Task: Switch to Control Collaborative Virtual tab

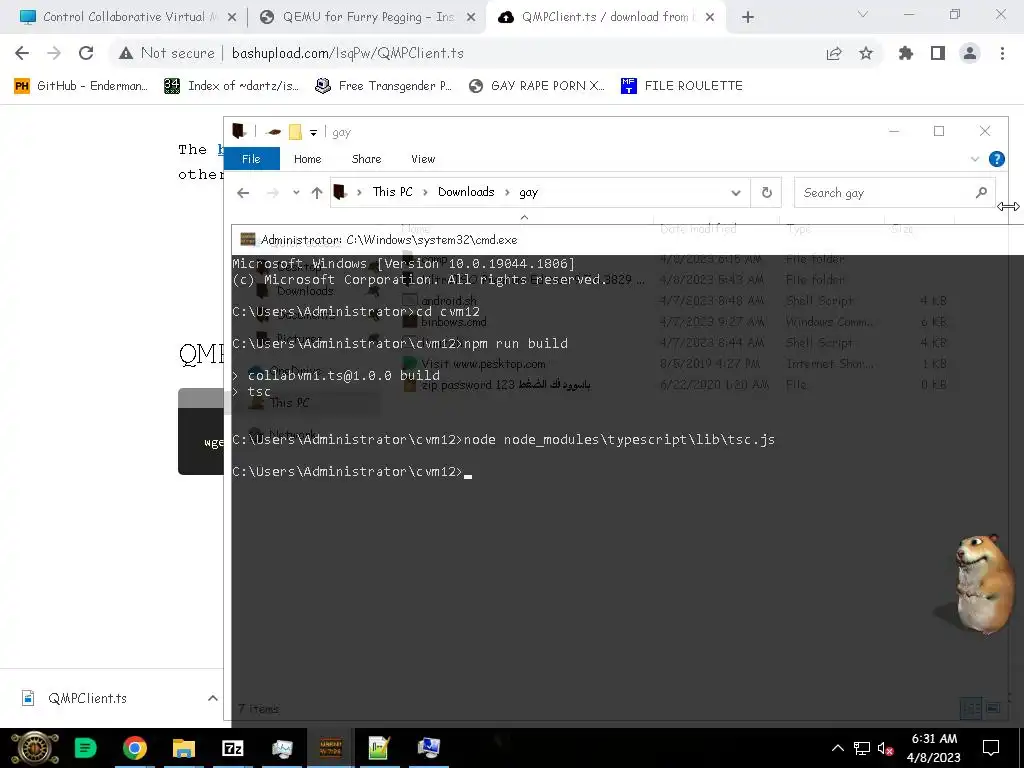Action: pyautogui.click(x=129, y=18)
